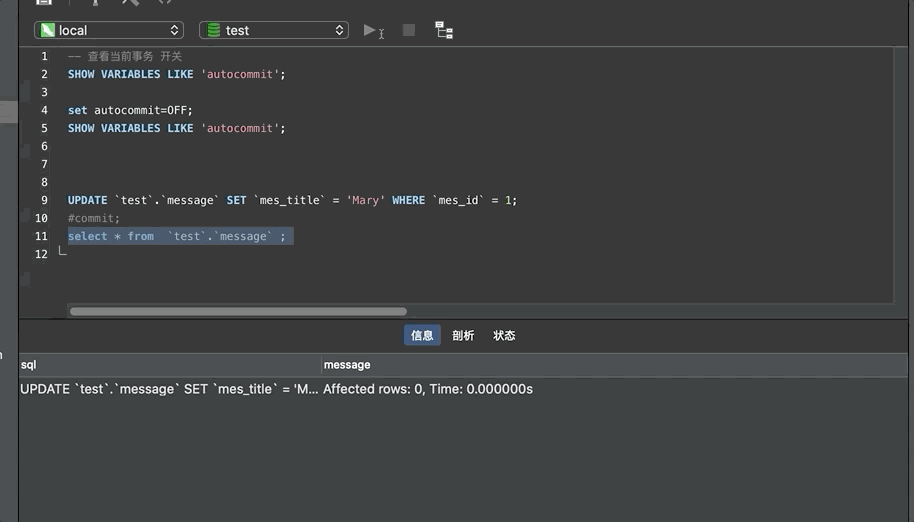Click line 2 SHOW VARIABLES LIKE statement
Image resolution: width=914 pixels, height=522 pixels.
coord(177,74)
